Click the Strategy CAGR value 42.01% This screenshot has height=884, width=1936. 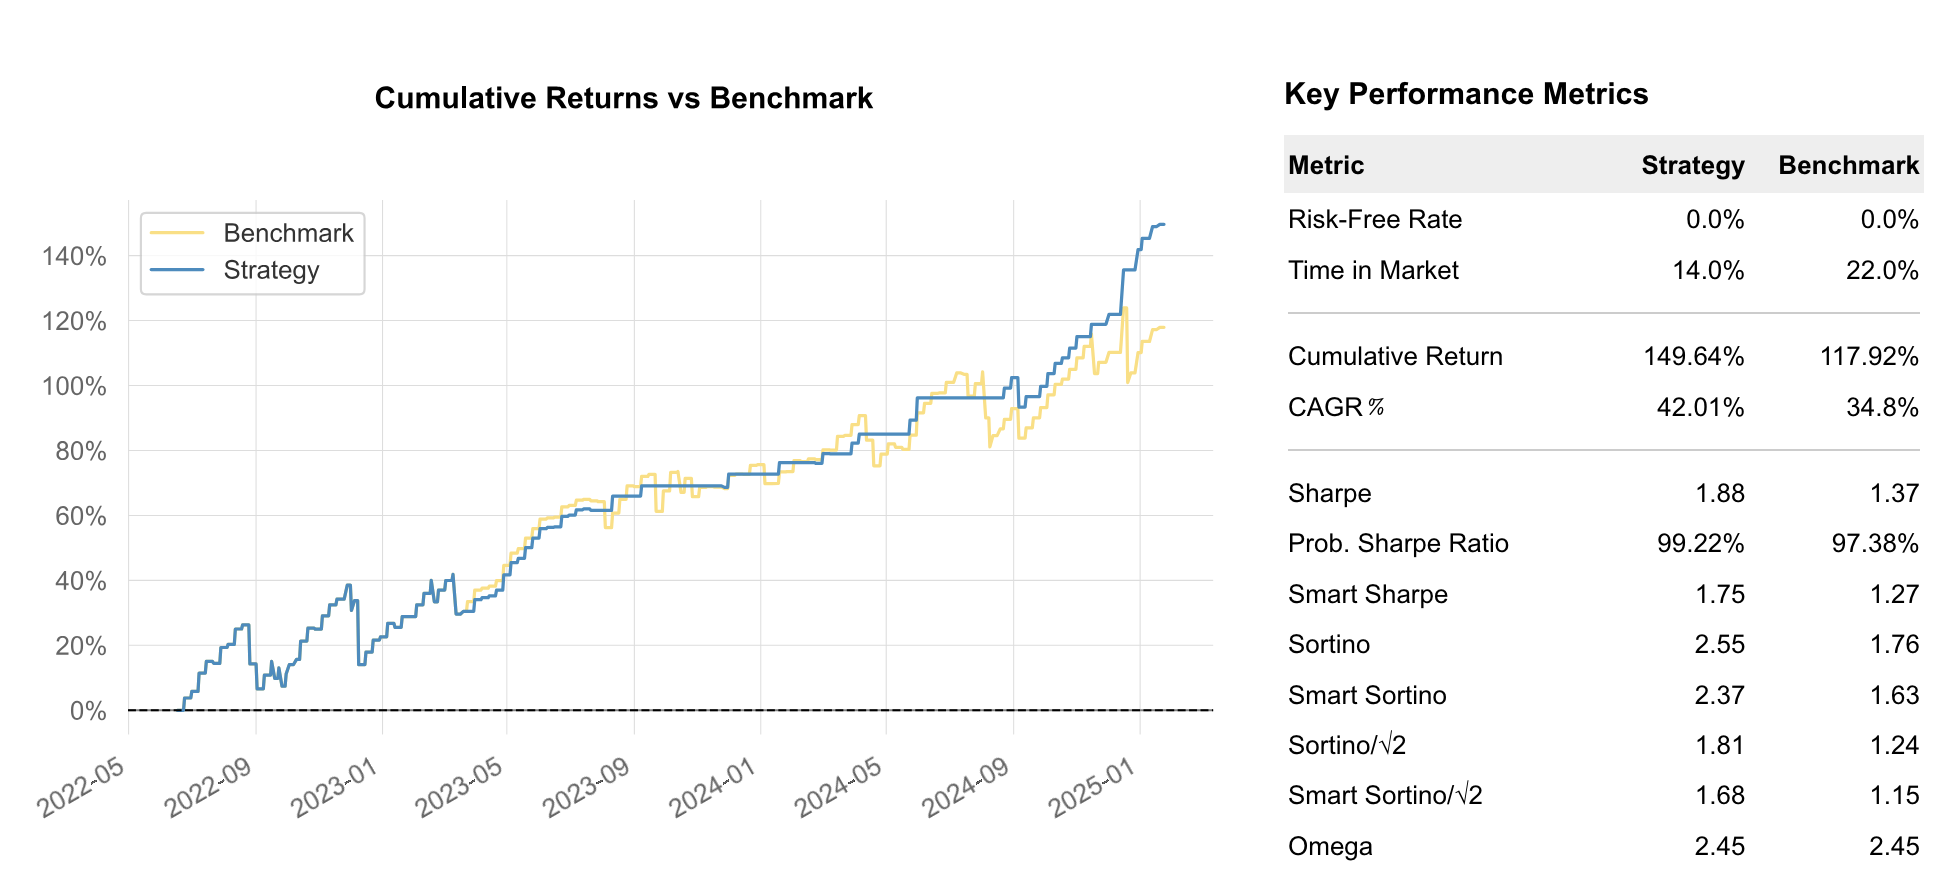point(1700,407)
